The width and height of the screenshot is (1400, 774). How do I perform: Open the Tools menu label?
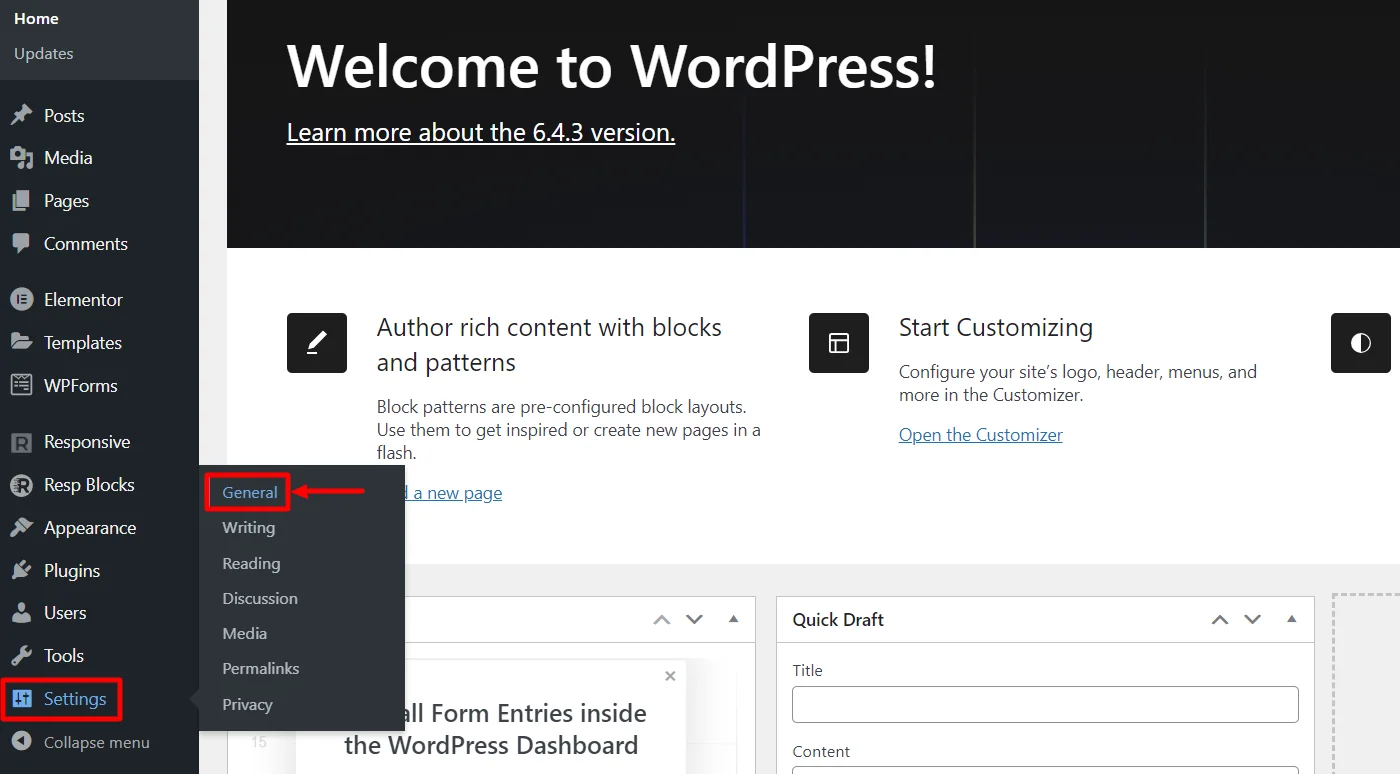pos(64,656)
